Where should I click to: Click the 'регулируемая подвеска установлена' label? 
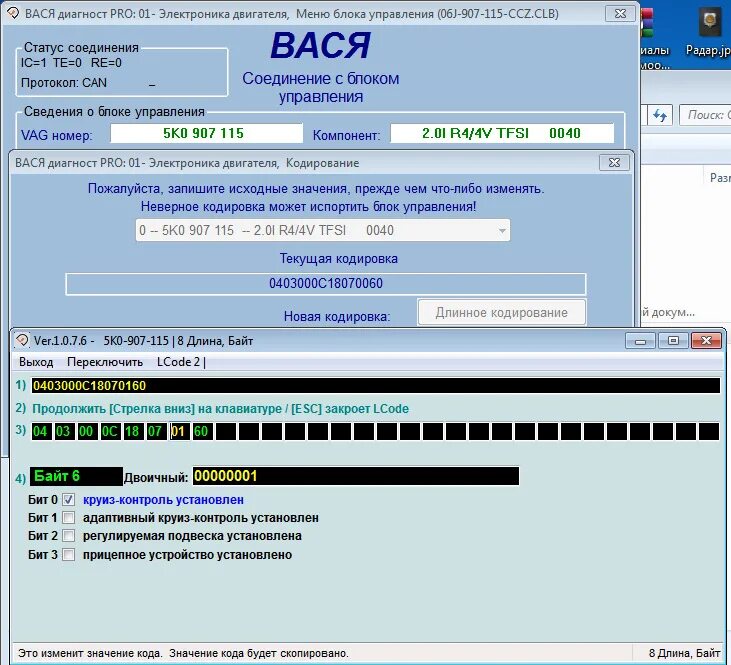tap(192, 536)
